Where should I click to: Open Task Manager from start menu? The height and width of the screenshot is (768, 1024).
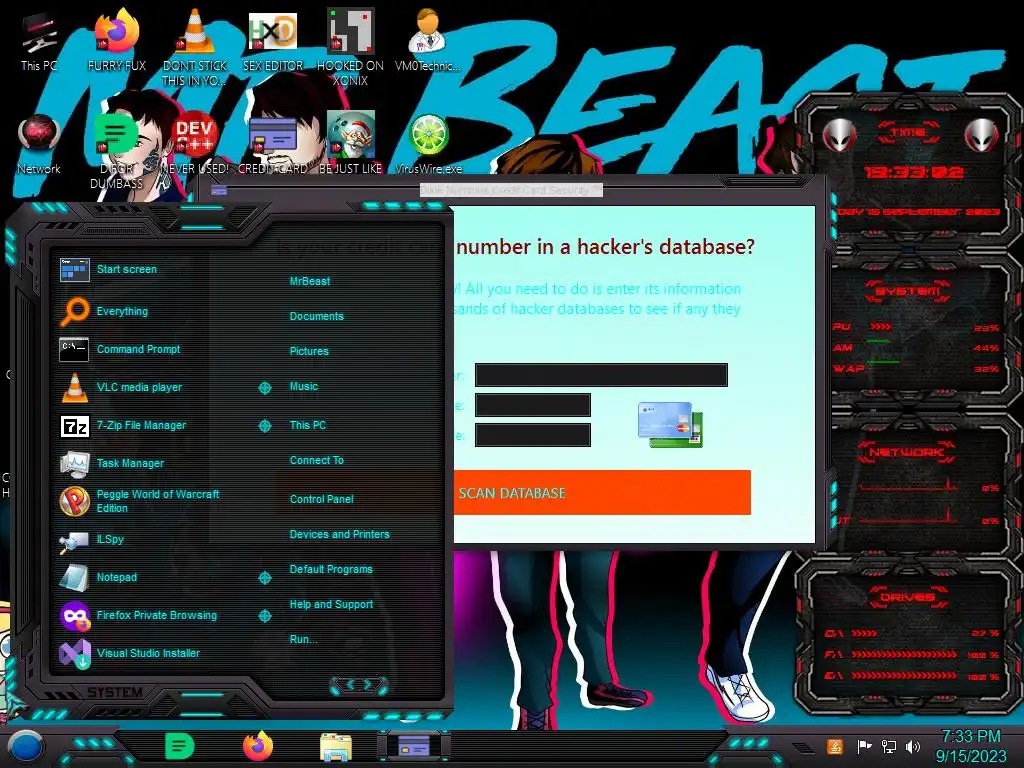click(130, 463)
